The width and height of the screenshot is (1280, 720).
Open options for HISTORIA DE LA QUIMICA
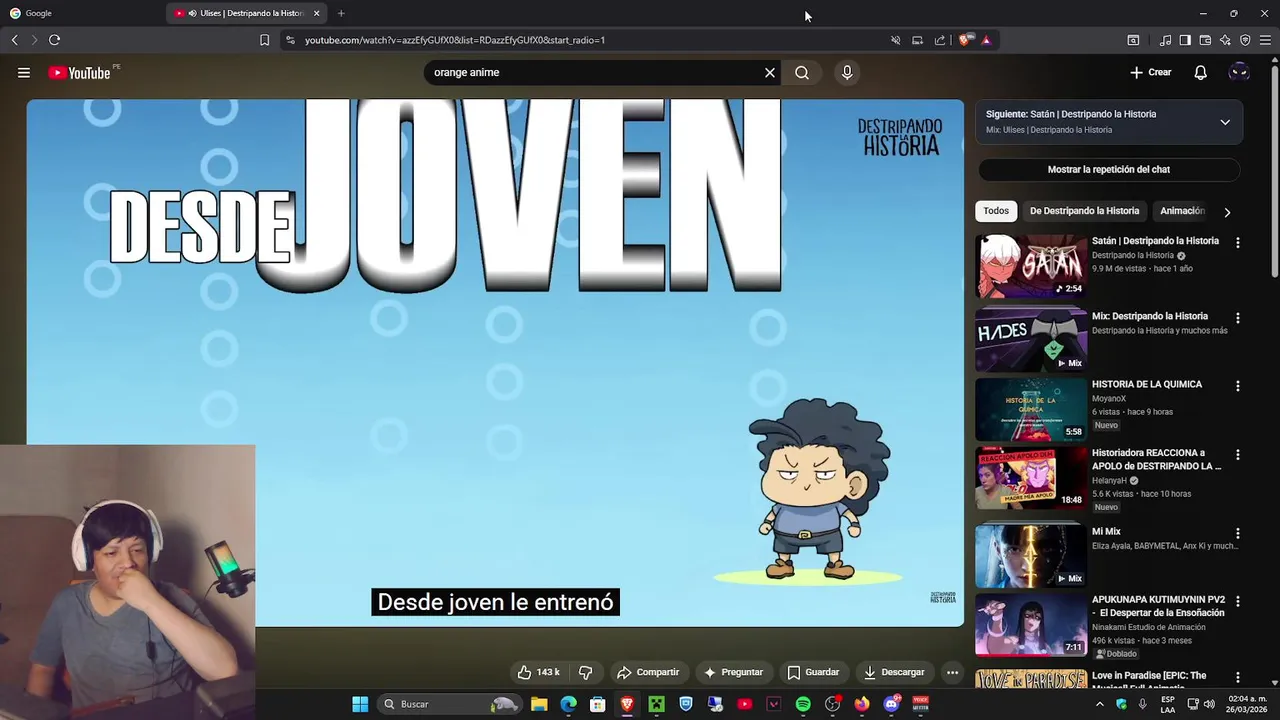[1238, 386]
